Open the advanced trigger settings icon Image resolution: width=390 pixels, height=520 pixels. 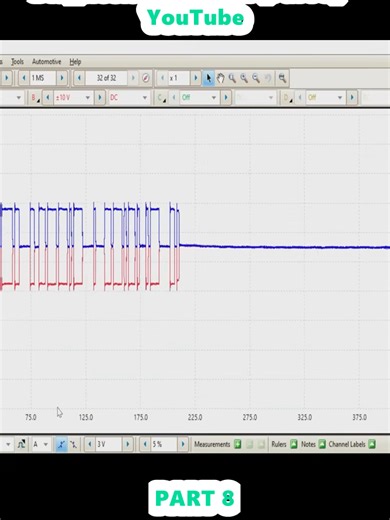[21, 444]
